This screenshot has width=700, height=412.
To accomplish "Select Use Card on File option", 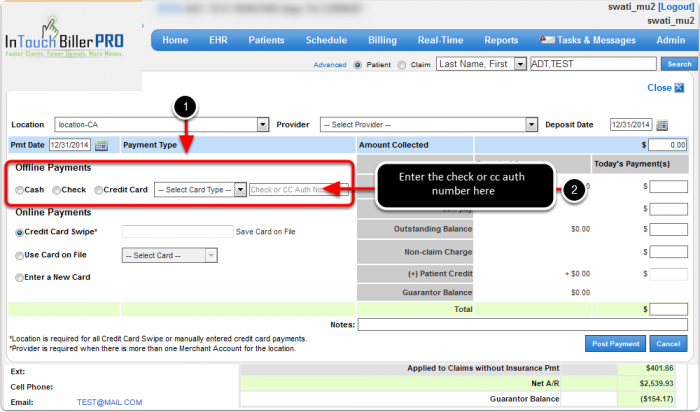I will pyautogui.click(x=21, y=255).
